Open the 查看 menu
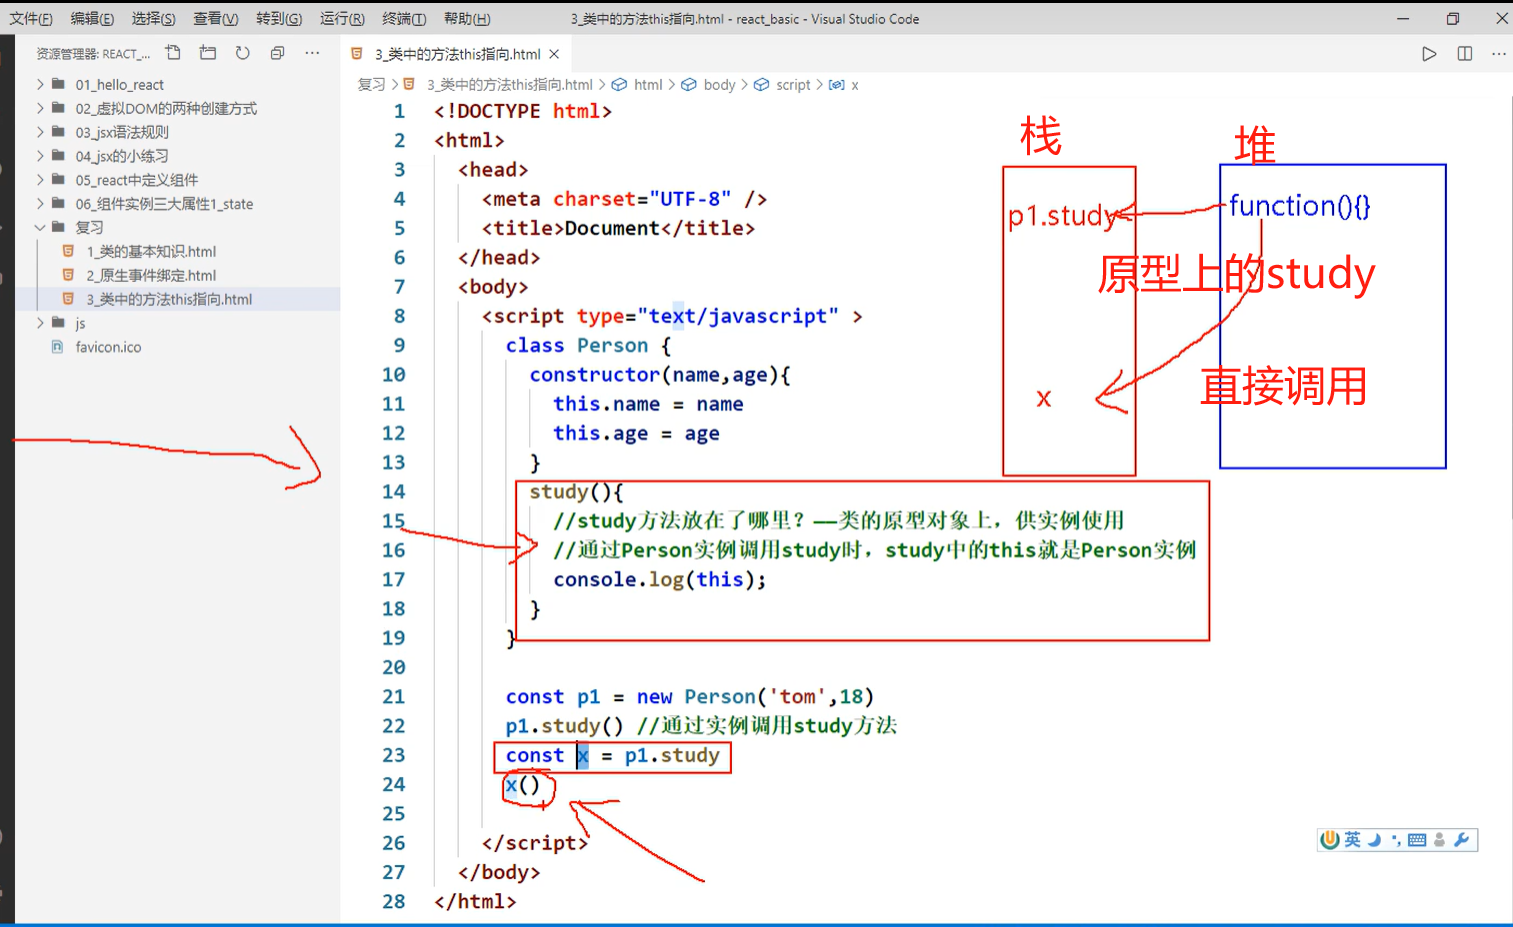 [216, 18]
